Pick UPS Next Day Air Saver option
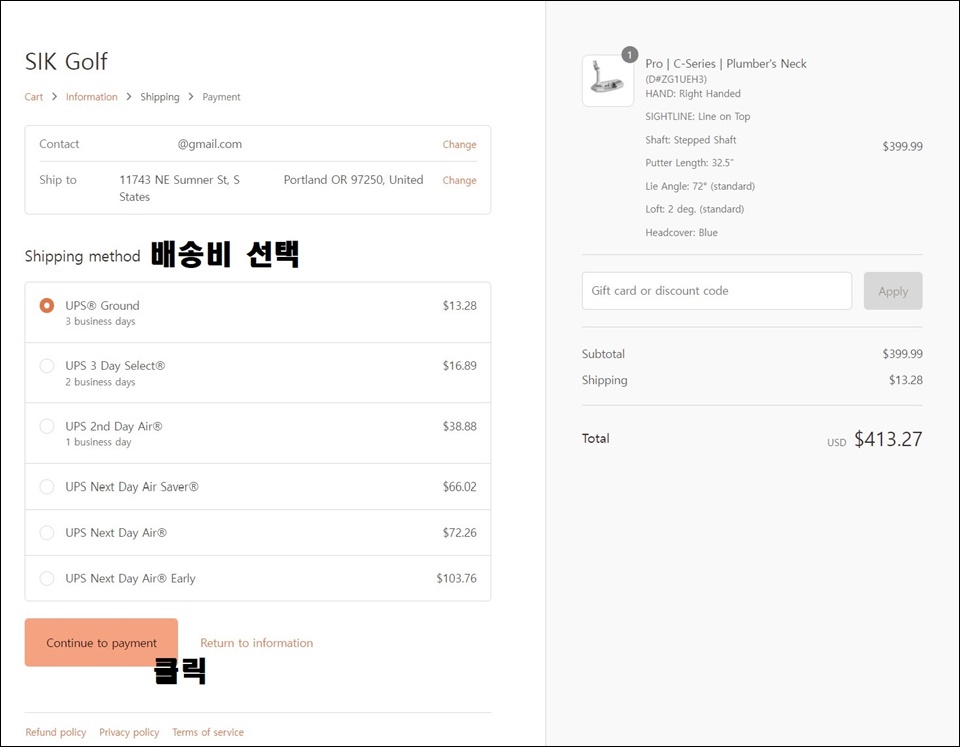Image resolution: width=960 pixels, height=747 pixels. pyautogui.click(x=47, y=487)
